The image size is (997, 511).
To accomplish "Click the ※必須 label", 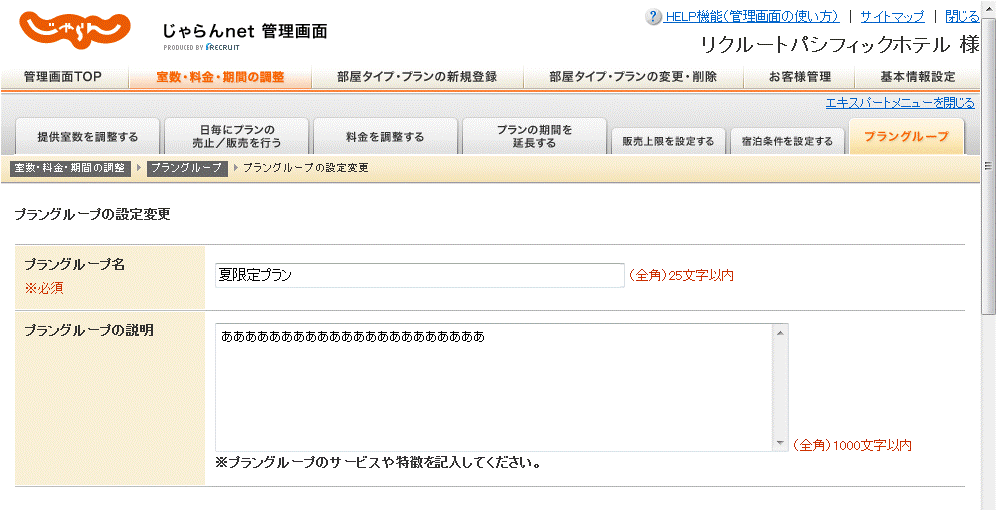I will click(44, 289).
